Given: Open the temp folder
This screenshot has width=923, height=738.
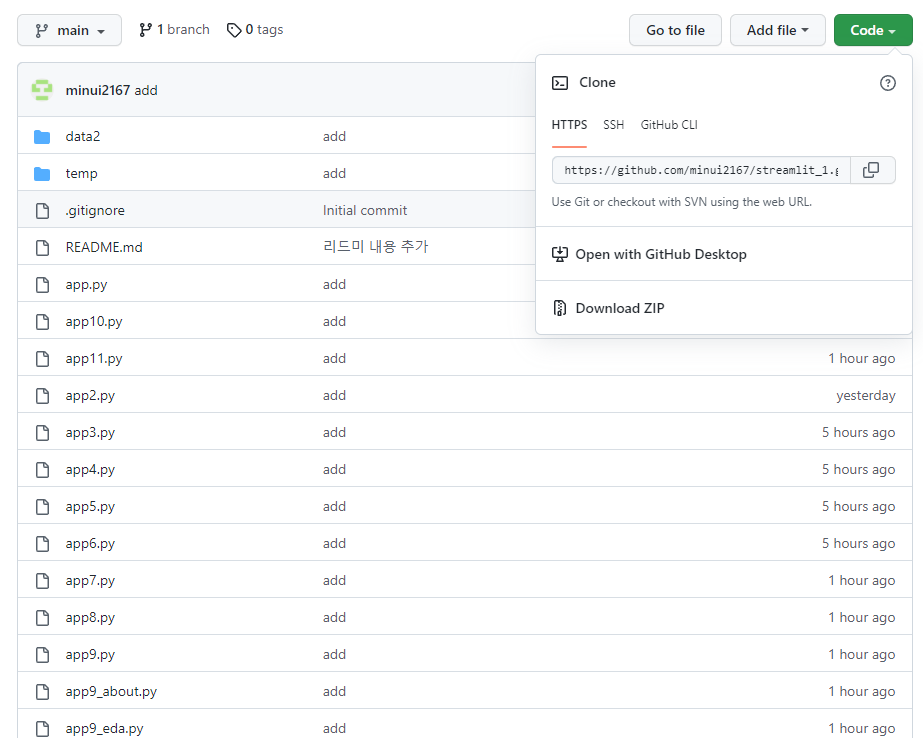Looking at the screenshot, I should (81, 174).
